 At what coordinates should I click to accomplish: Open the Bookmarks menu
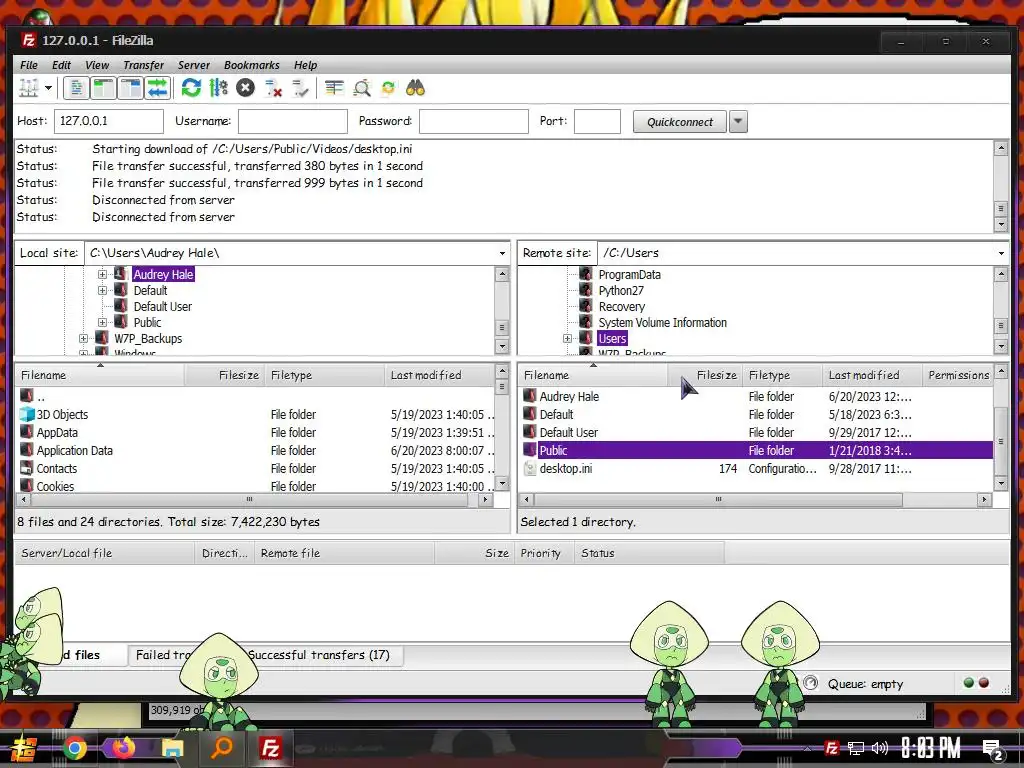click(x=251, y=65)
